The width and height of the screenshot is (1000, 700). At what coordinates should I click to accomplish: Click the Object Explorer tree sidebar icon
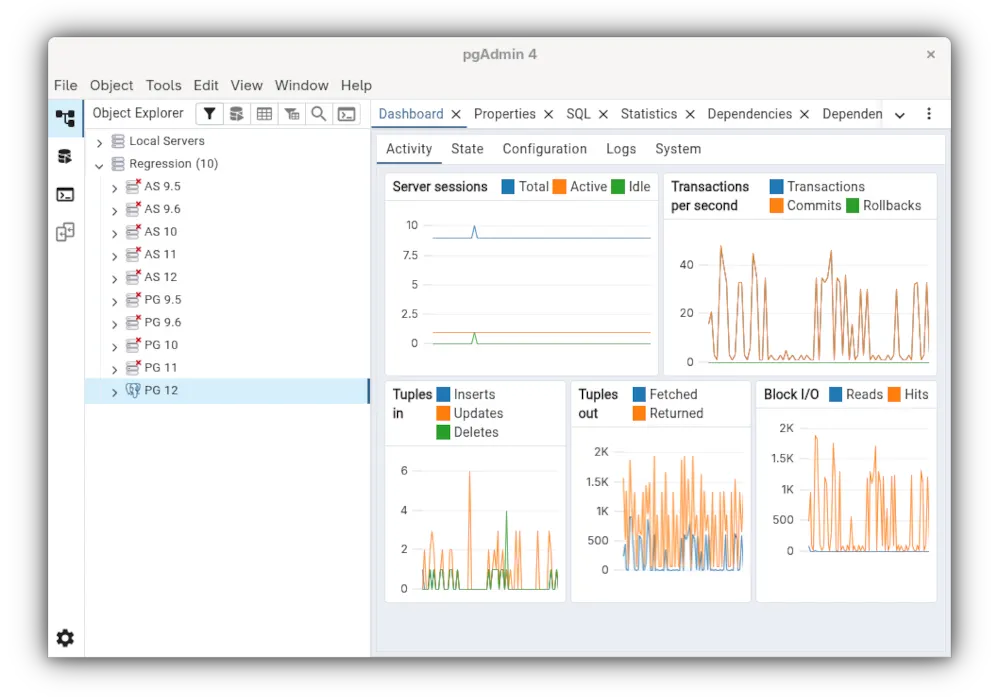click(x=65, y=118)
